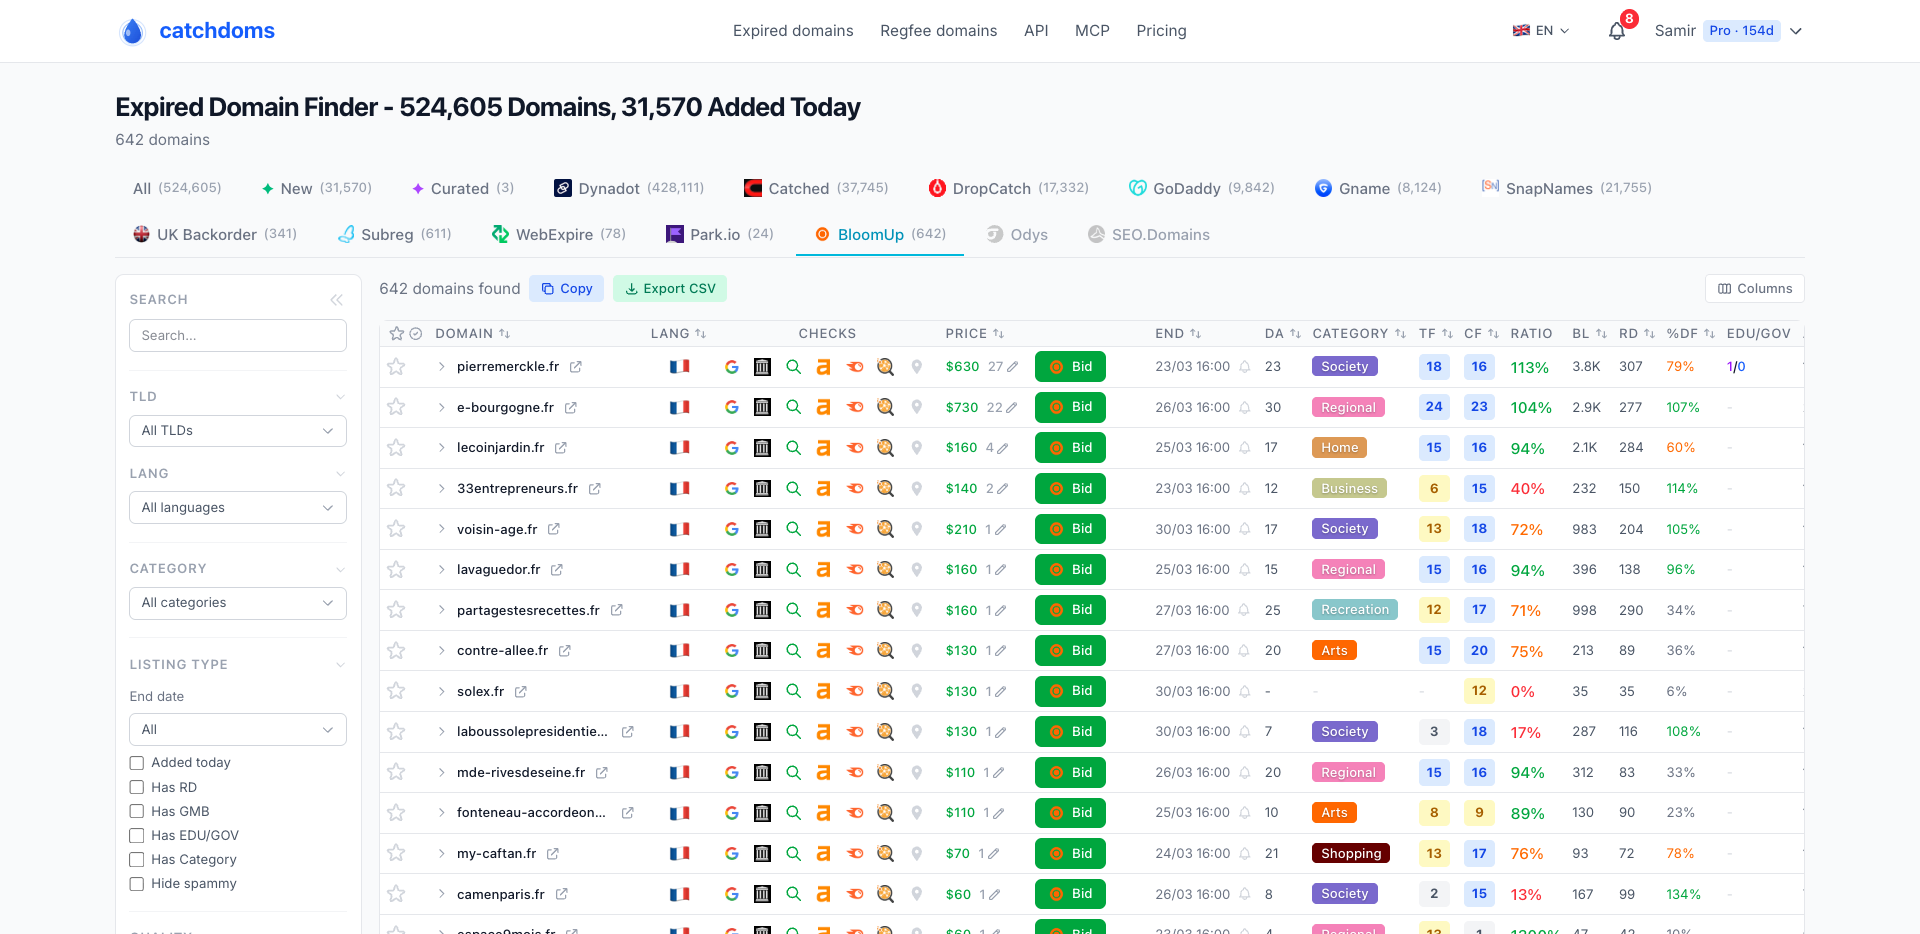Set end alert bell for lecoinjardin.fr

point(1245,448)
